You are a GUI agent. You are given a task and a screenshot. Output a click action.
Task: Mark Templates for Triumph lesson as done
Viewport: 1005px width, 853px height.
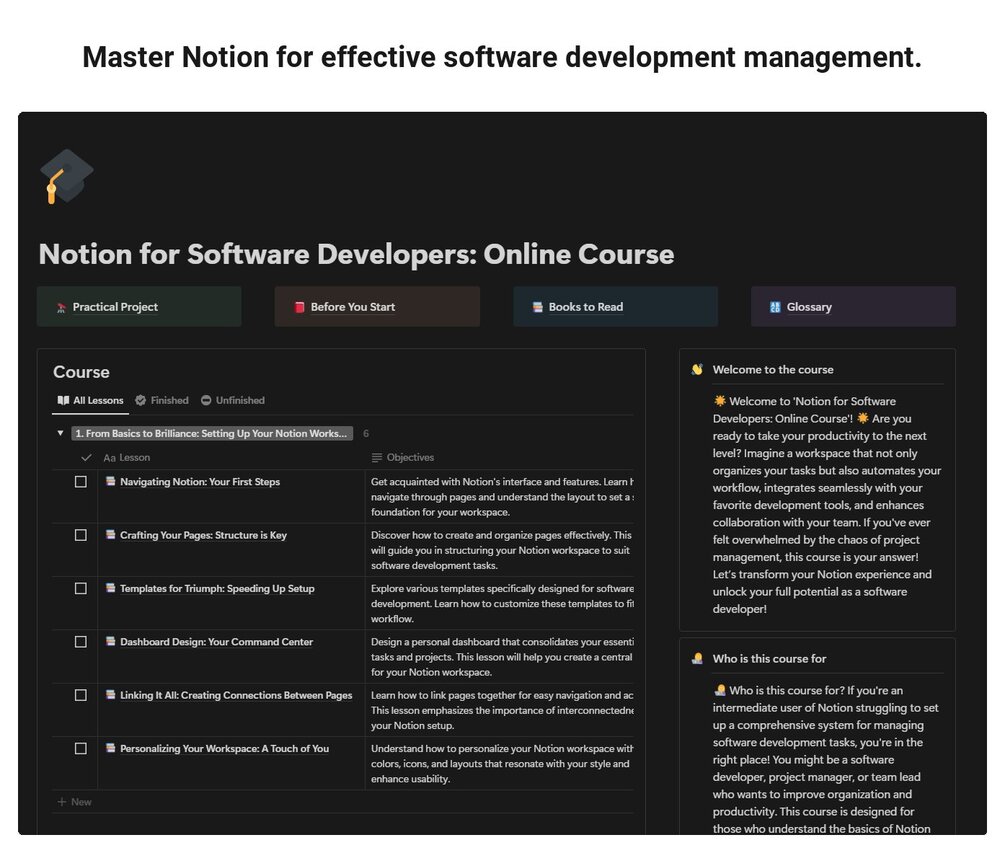click(x=81, y=588)
